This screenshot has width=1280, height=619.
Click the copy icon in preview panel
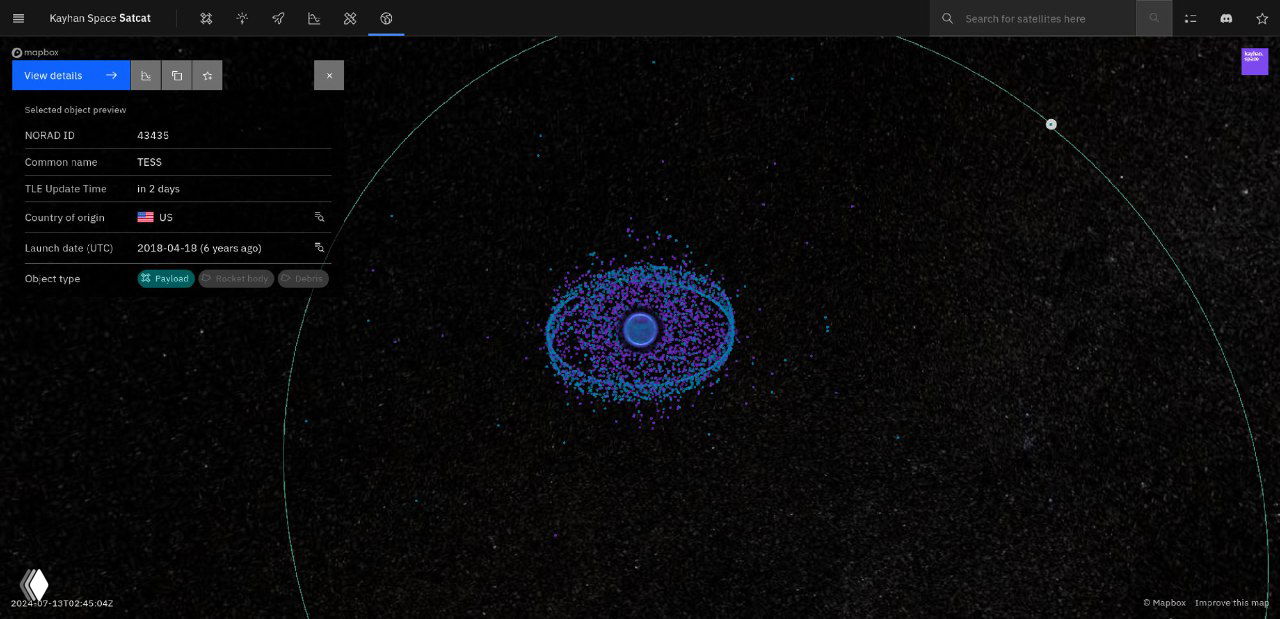(177, 75)
